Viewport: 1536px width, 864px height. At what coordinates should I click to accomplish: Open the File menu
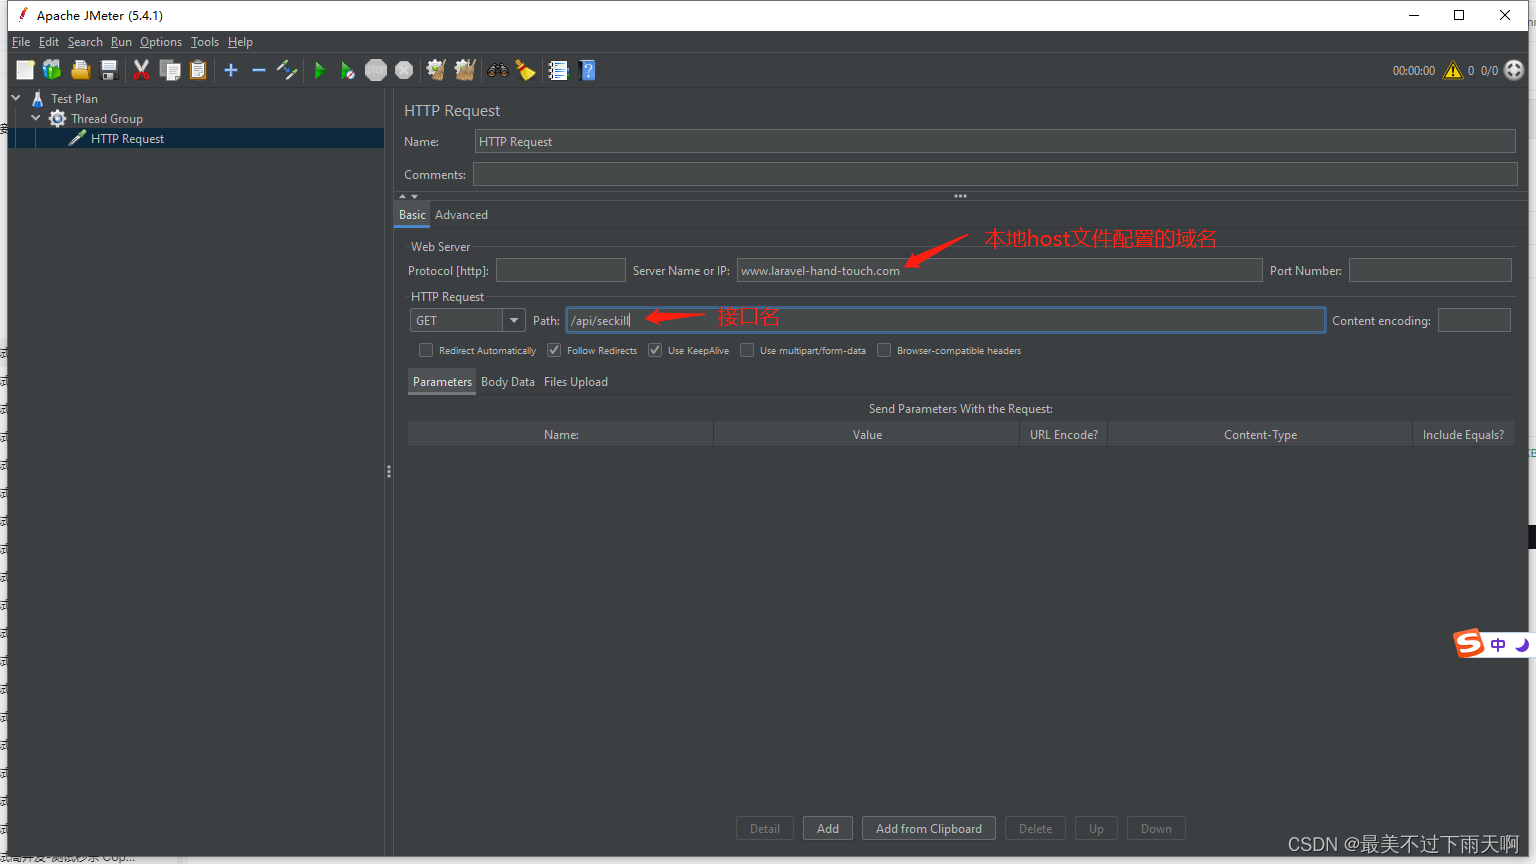coord(21,42)
